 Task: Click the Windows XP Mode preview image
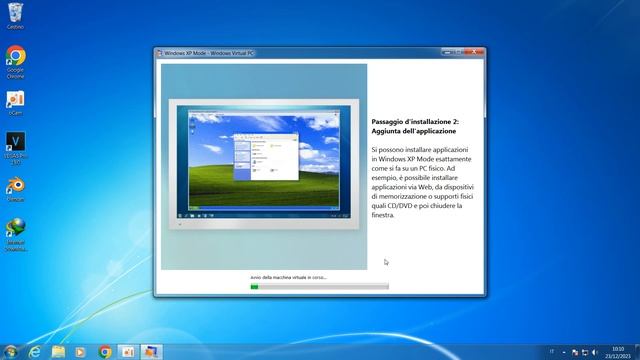[x=264, y=167]
